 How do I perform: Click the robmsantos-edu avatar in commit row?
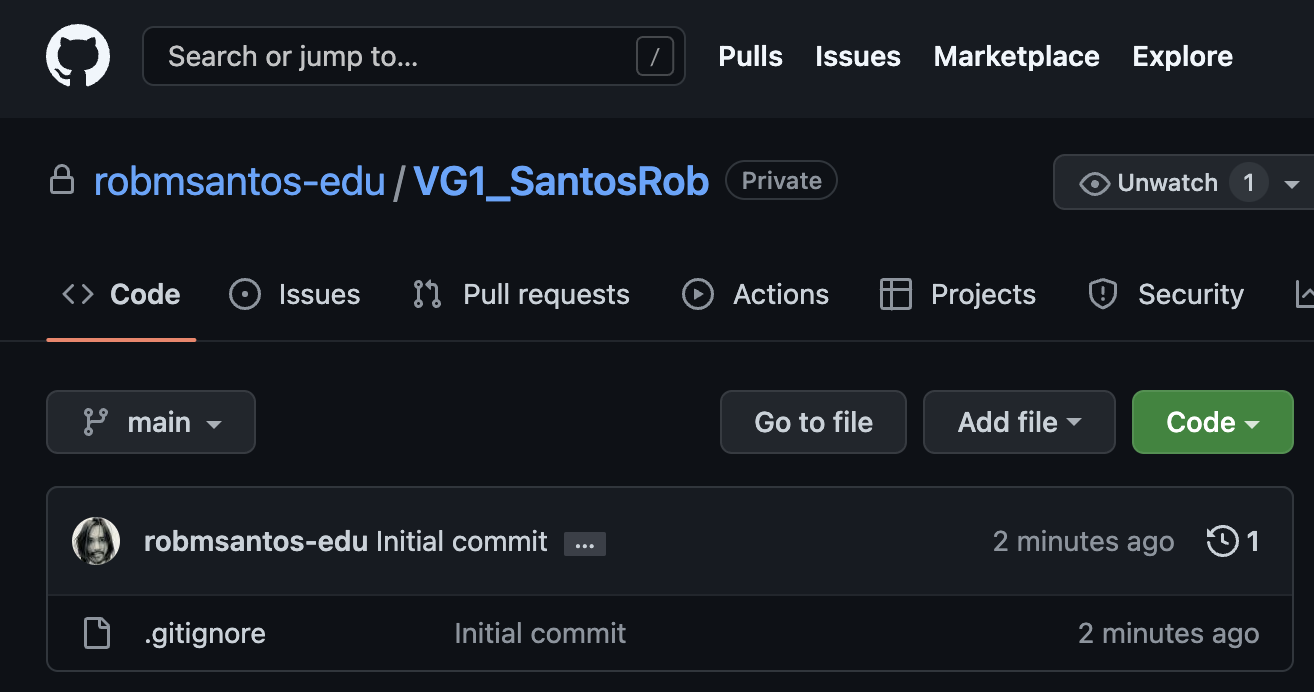[x=96, y=542]
